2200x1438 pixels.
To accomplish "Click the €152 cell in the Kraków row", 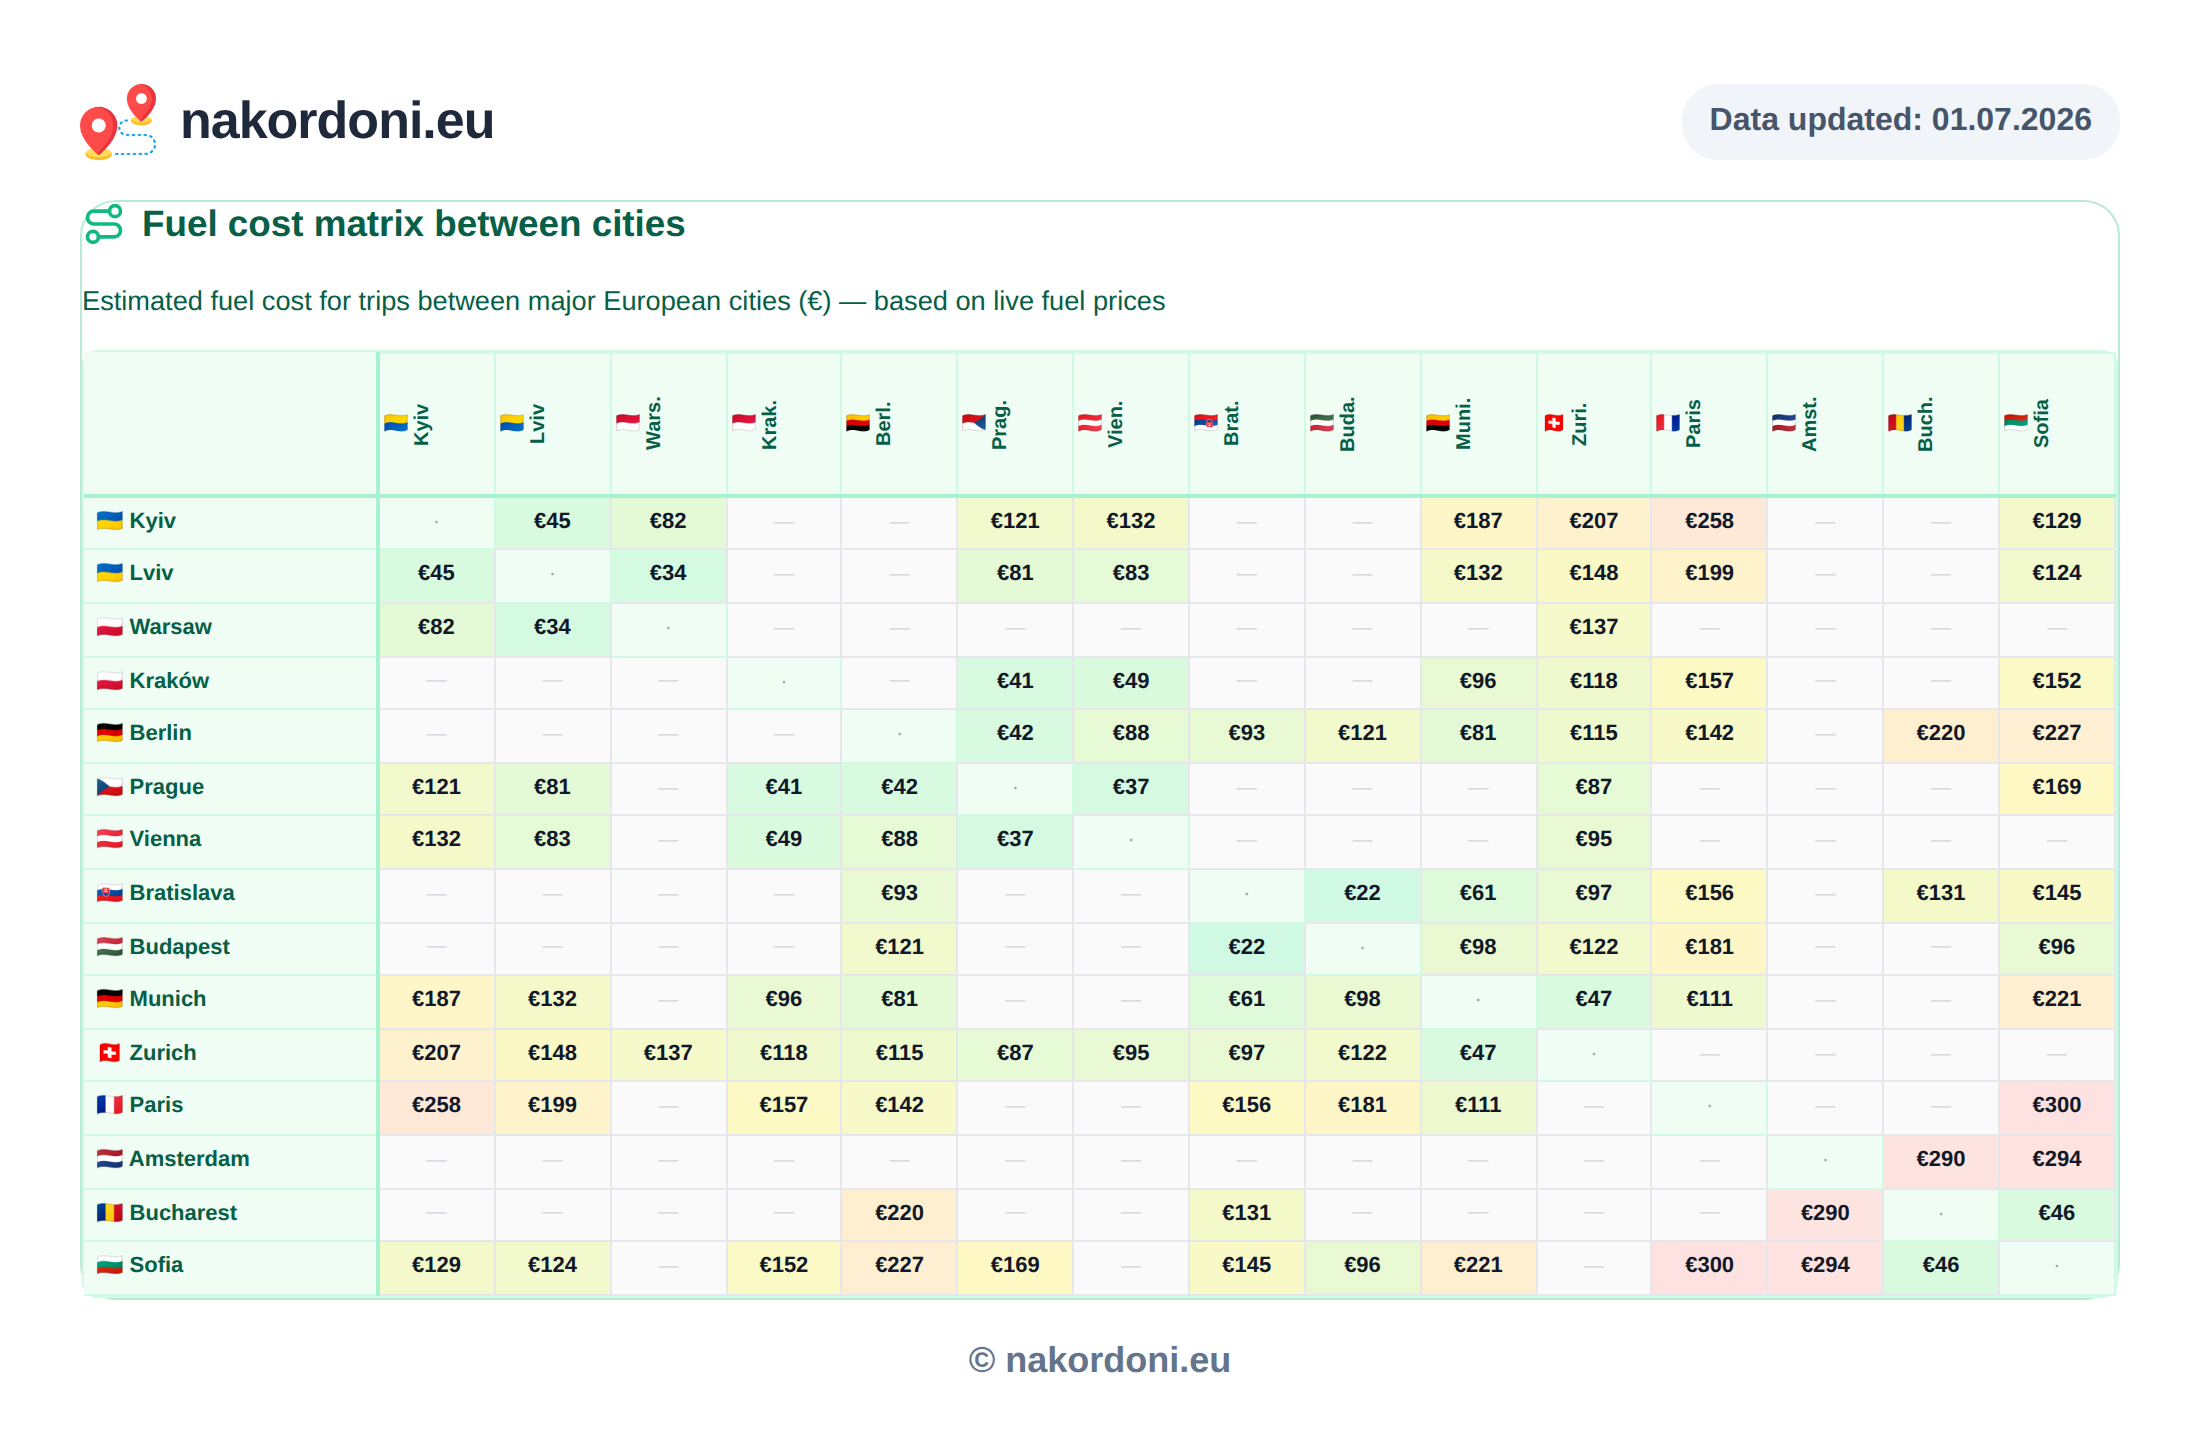I will click(2056, 681).
